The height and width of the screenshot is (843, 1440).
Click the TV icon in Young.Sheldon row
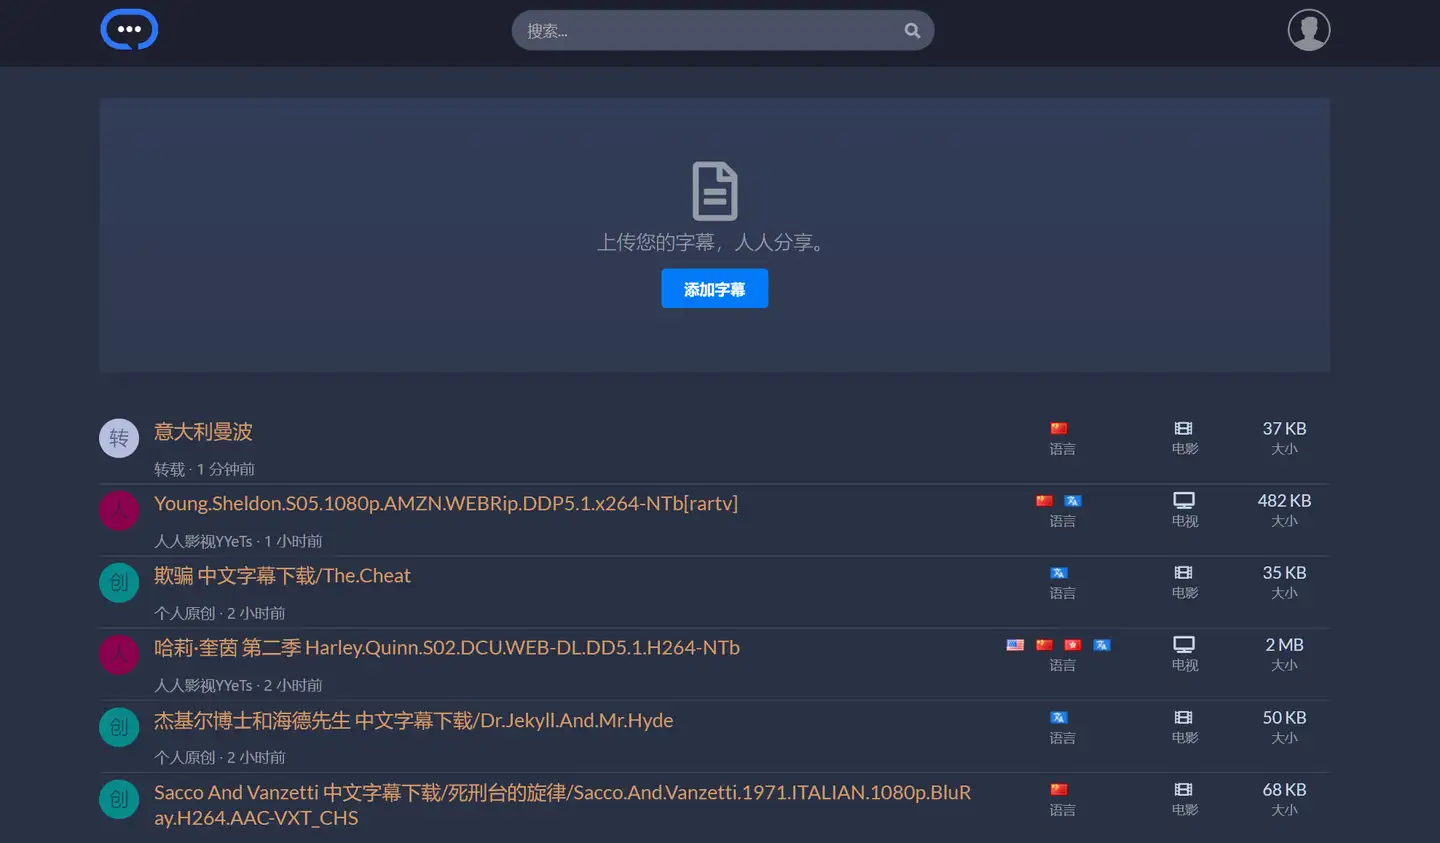coord(1184,500)
